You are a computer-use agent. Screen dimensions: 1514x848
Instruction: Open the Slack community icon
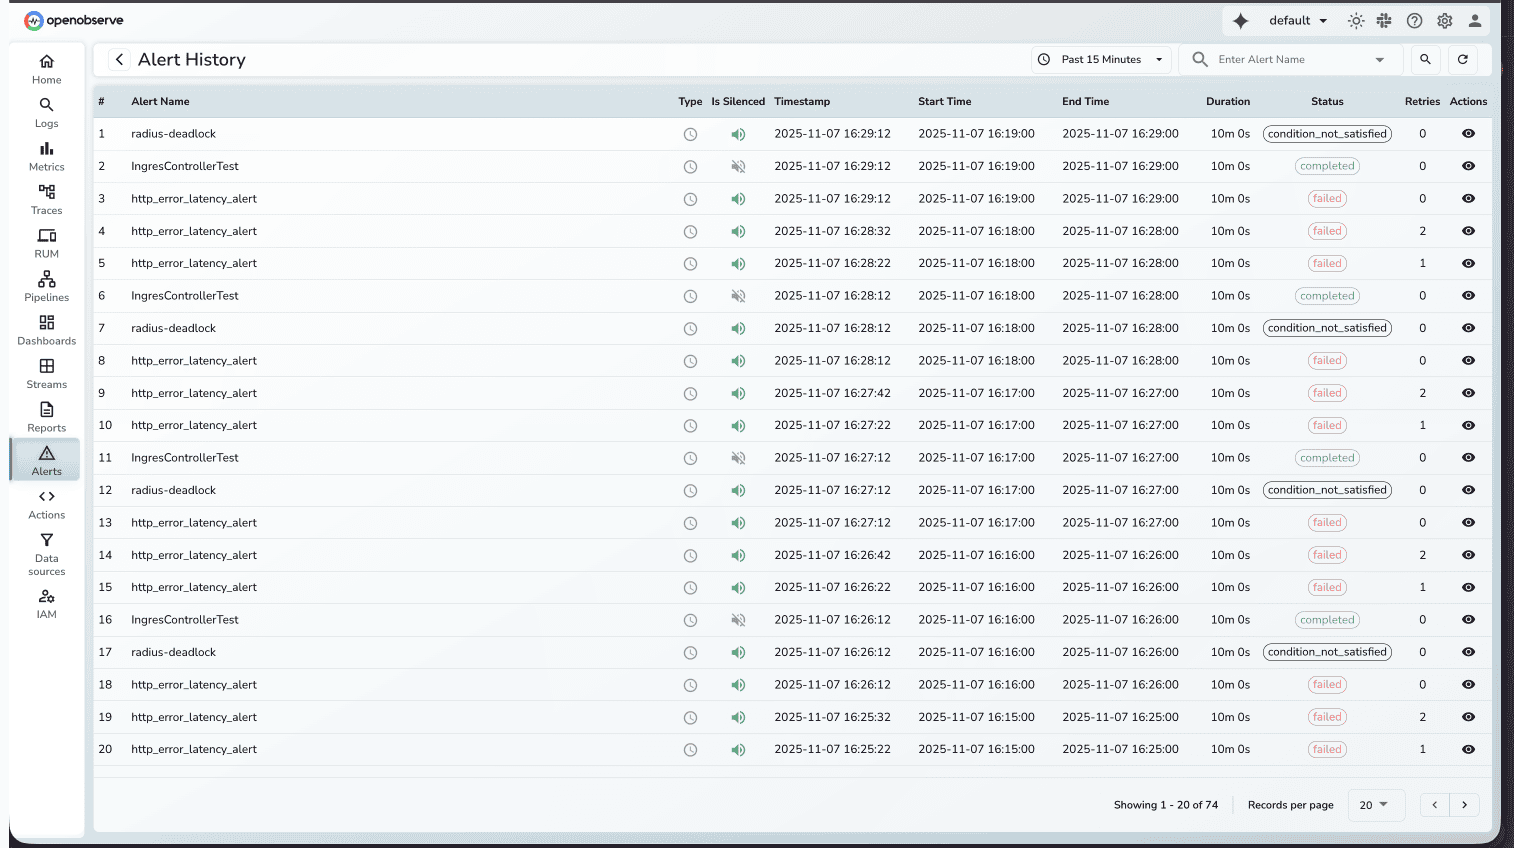tap(1384, 21)
